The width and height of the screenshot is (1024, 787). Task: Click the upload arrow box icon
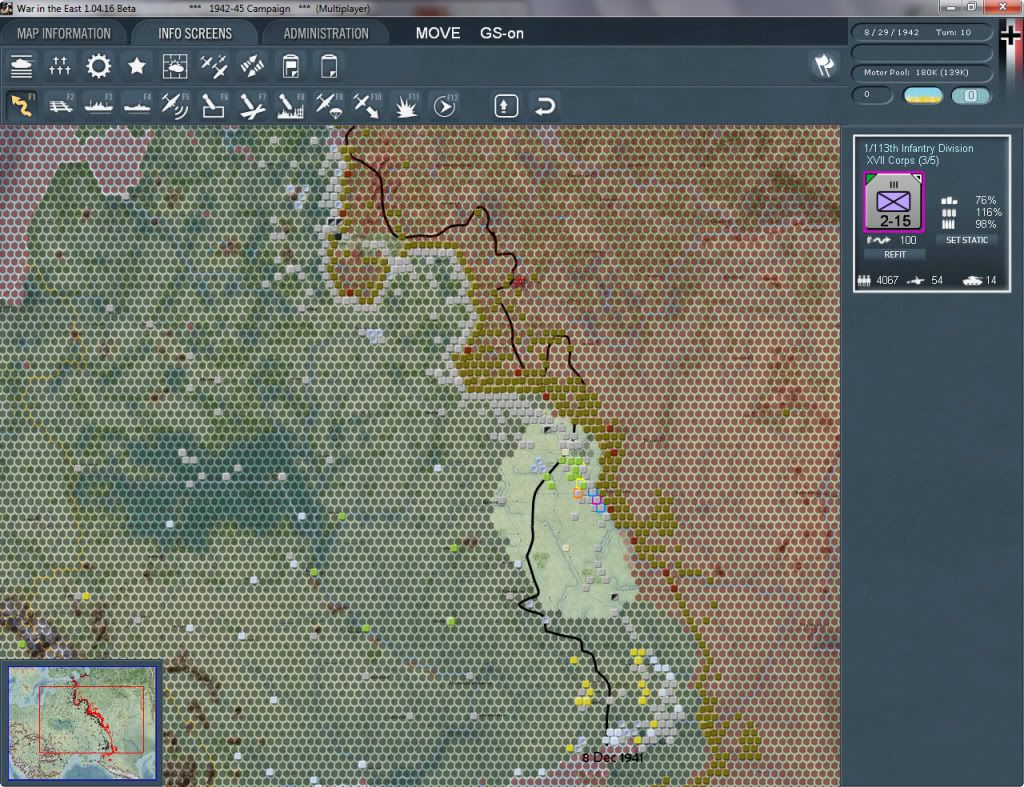point(506,106)
